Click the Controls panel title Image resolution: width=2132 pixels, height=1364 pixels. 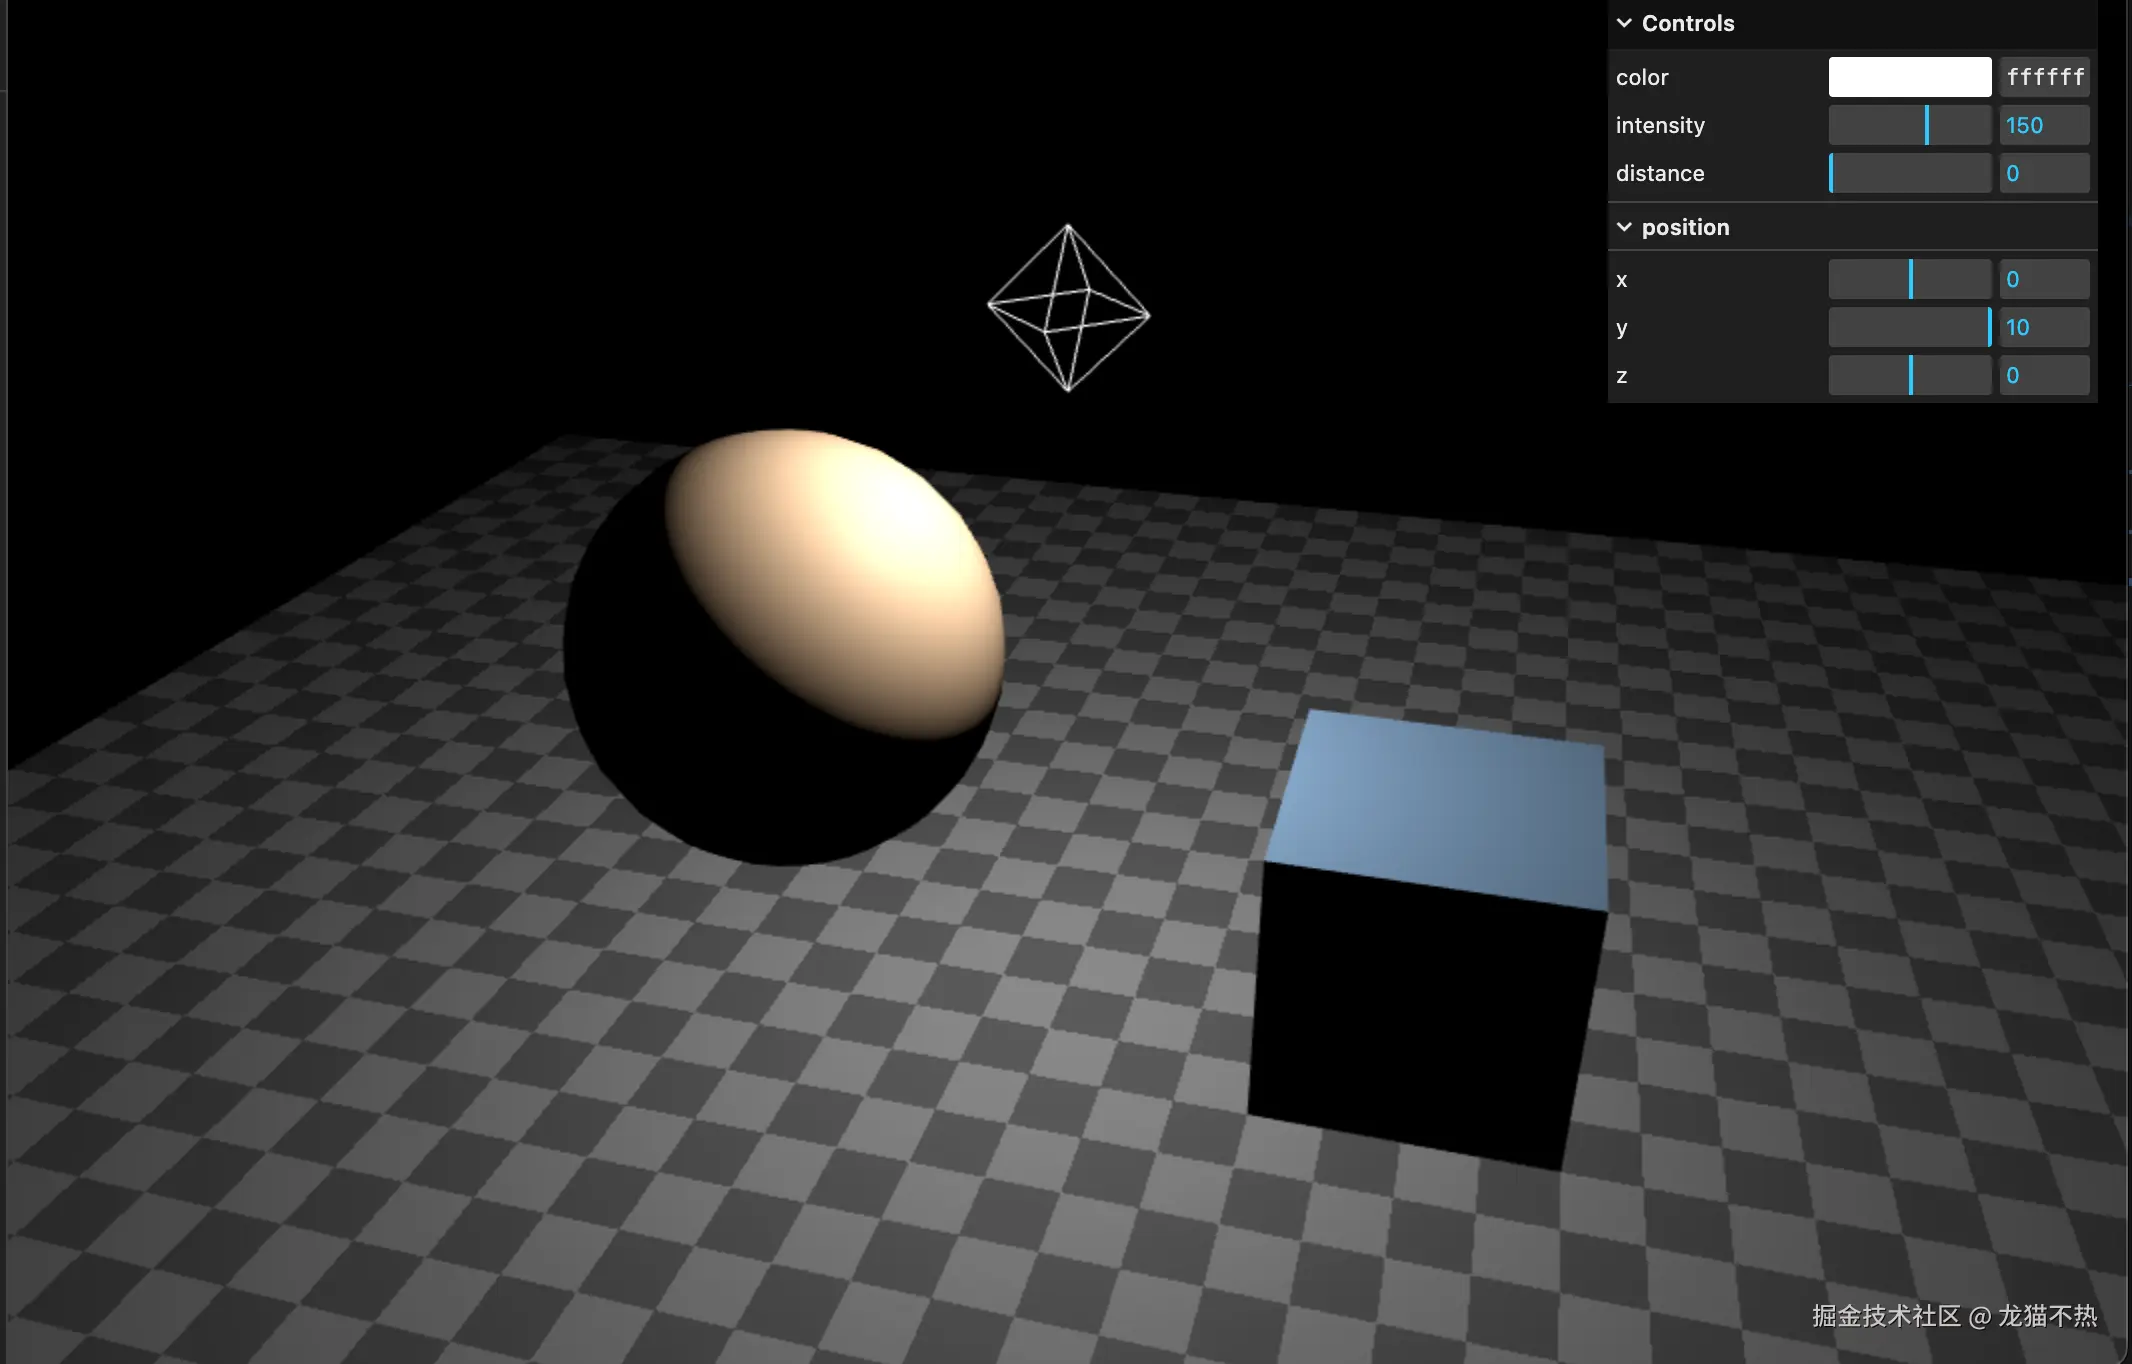point(1688,23)
